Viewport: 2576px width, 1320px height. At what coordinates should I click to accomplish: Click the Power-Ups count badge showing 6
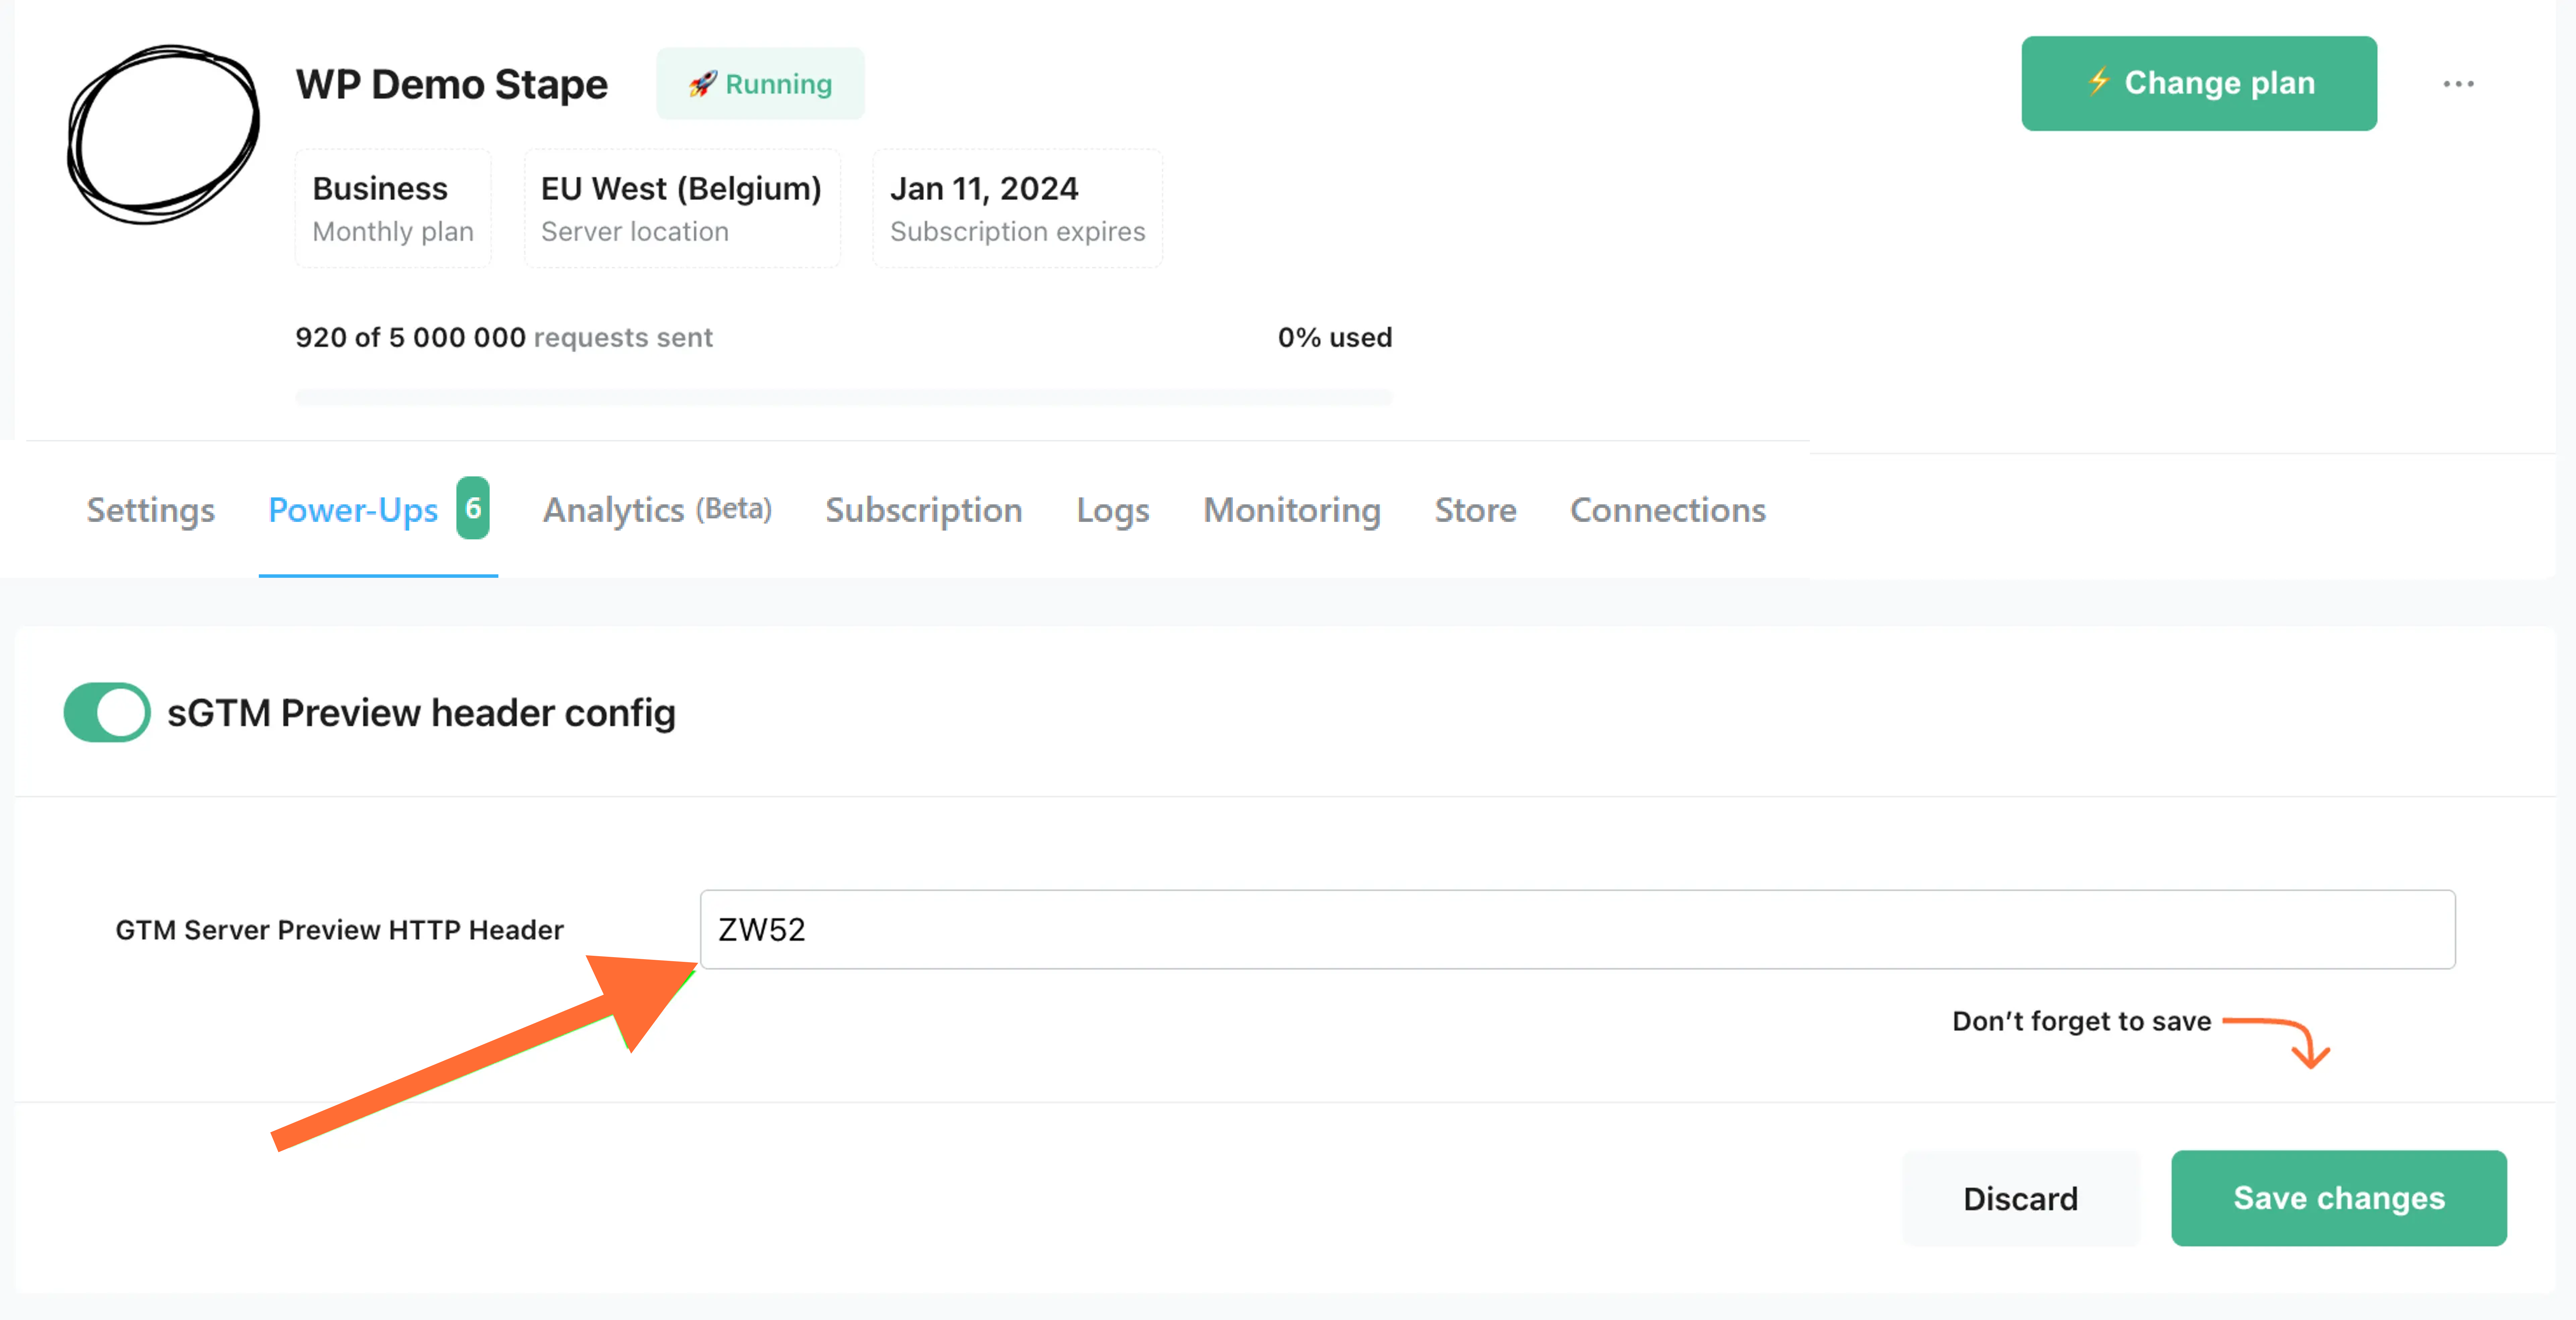473,508
